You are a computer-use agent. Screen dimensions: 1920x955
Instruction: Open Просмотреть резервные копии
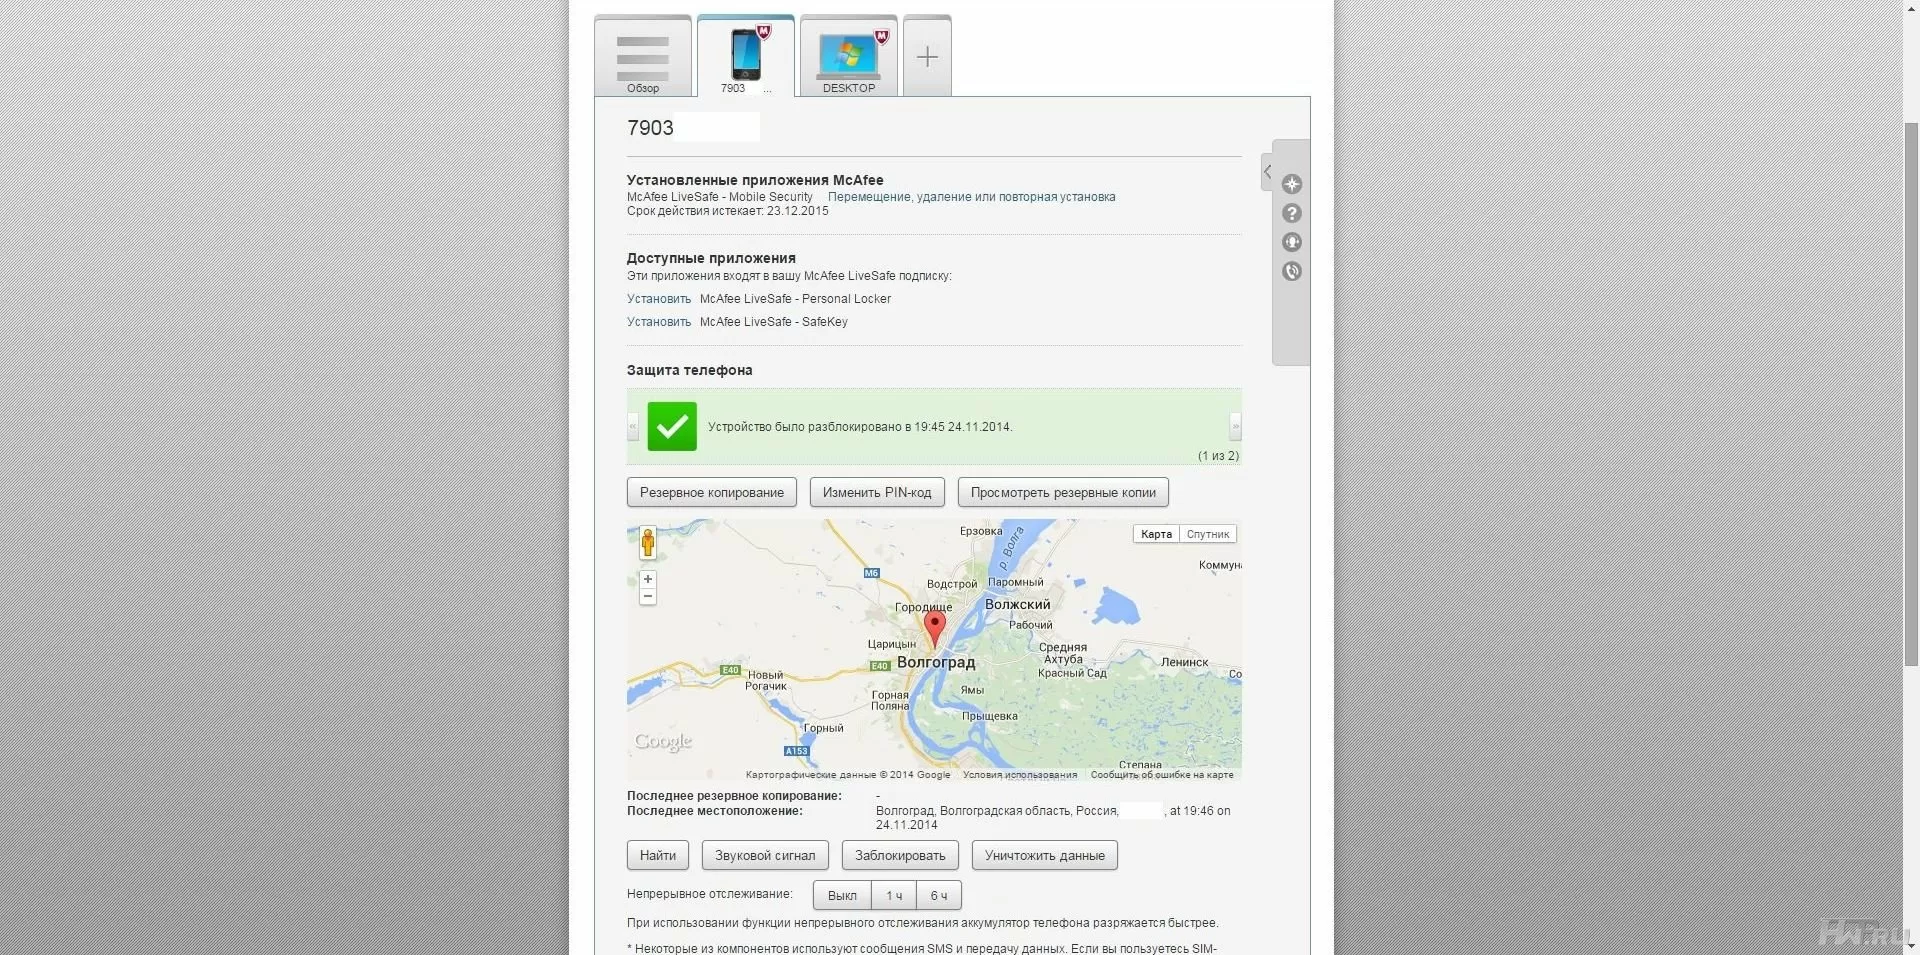[1063, 493]
